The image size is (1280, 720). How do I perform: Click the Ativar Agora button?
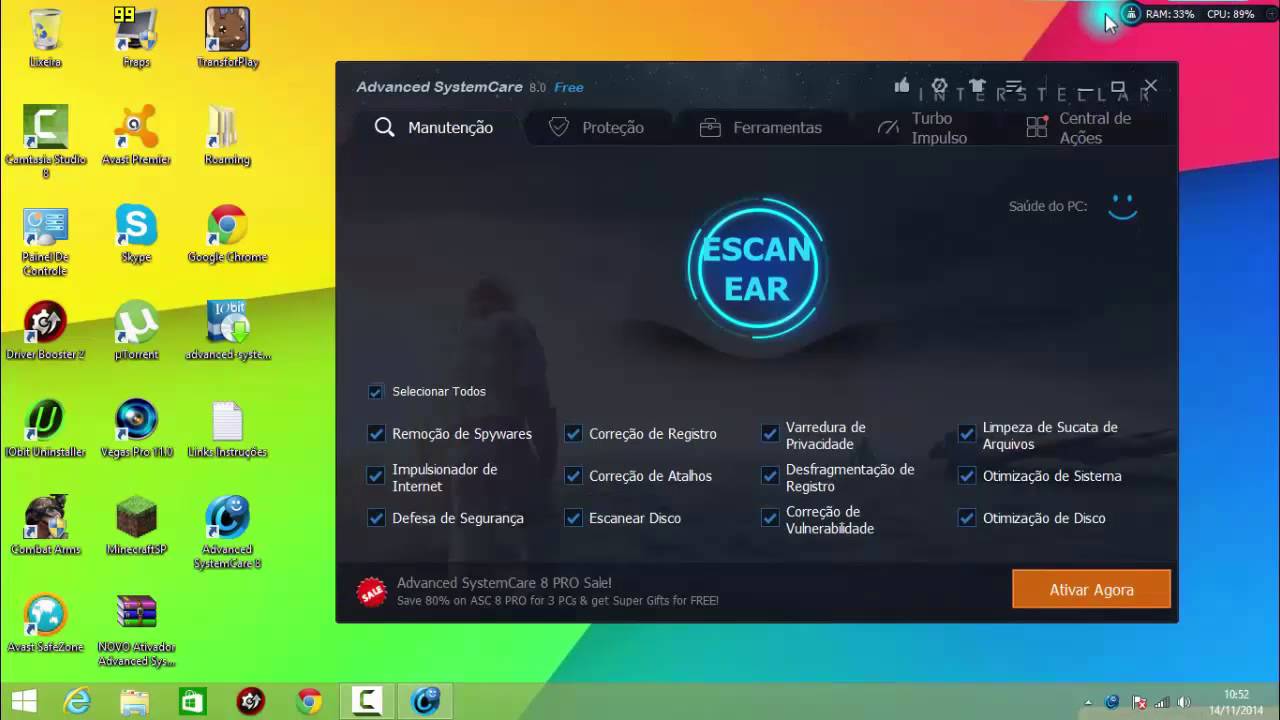(1091, 590)
